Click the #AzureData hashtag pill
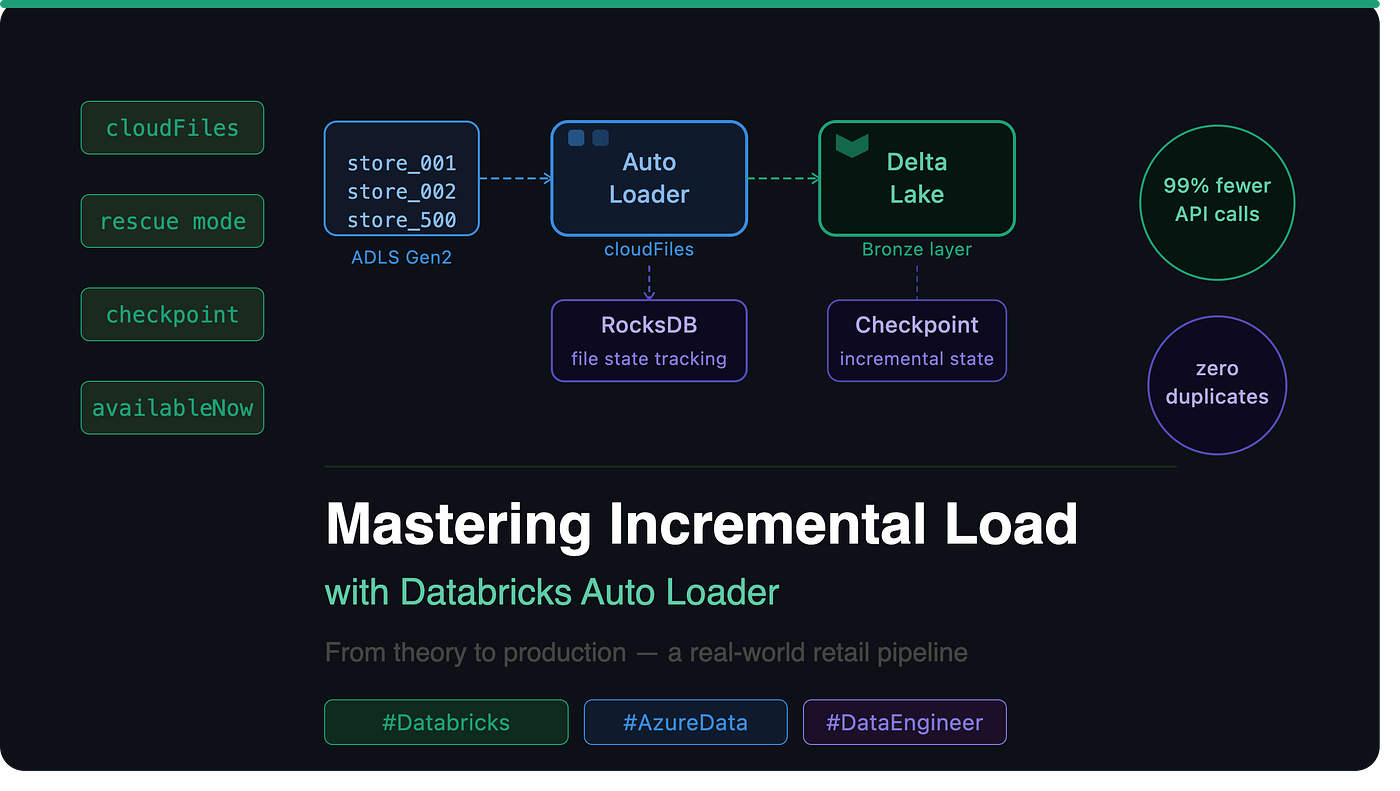 coord(685,722)
